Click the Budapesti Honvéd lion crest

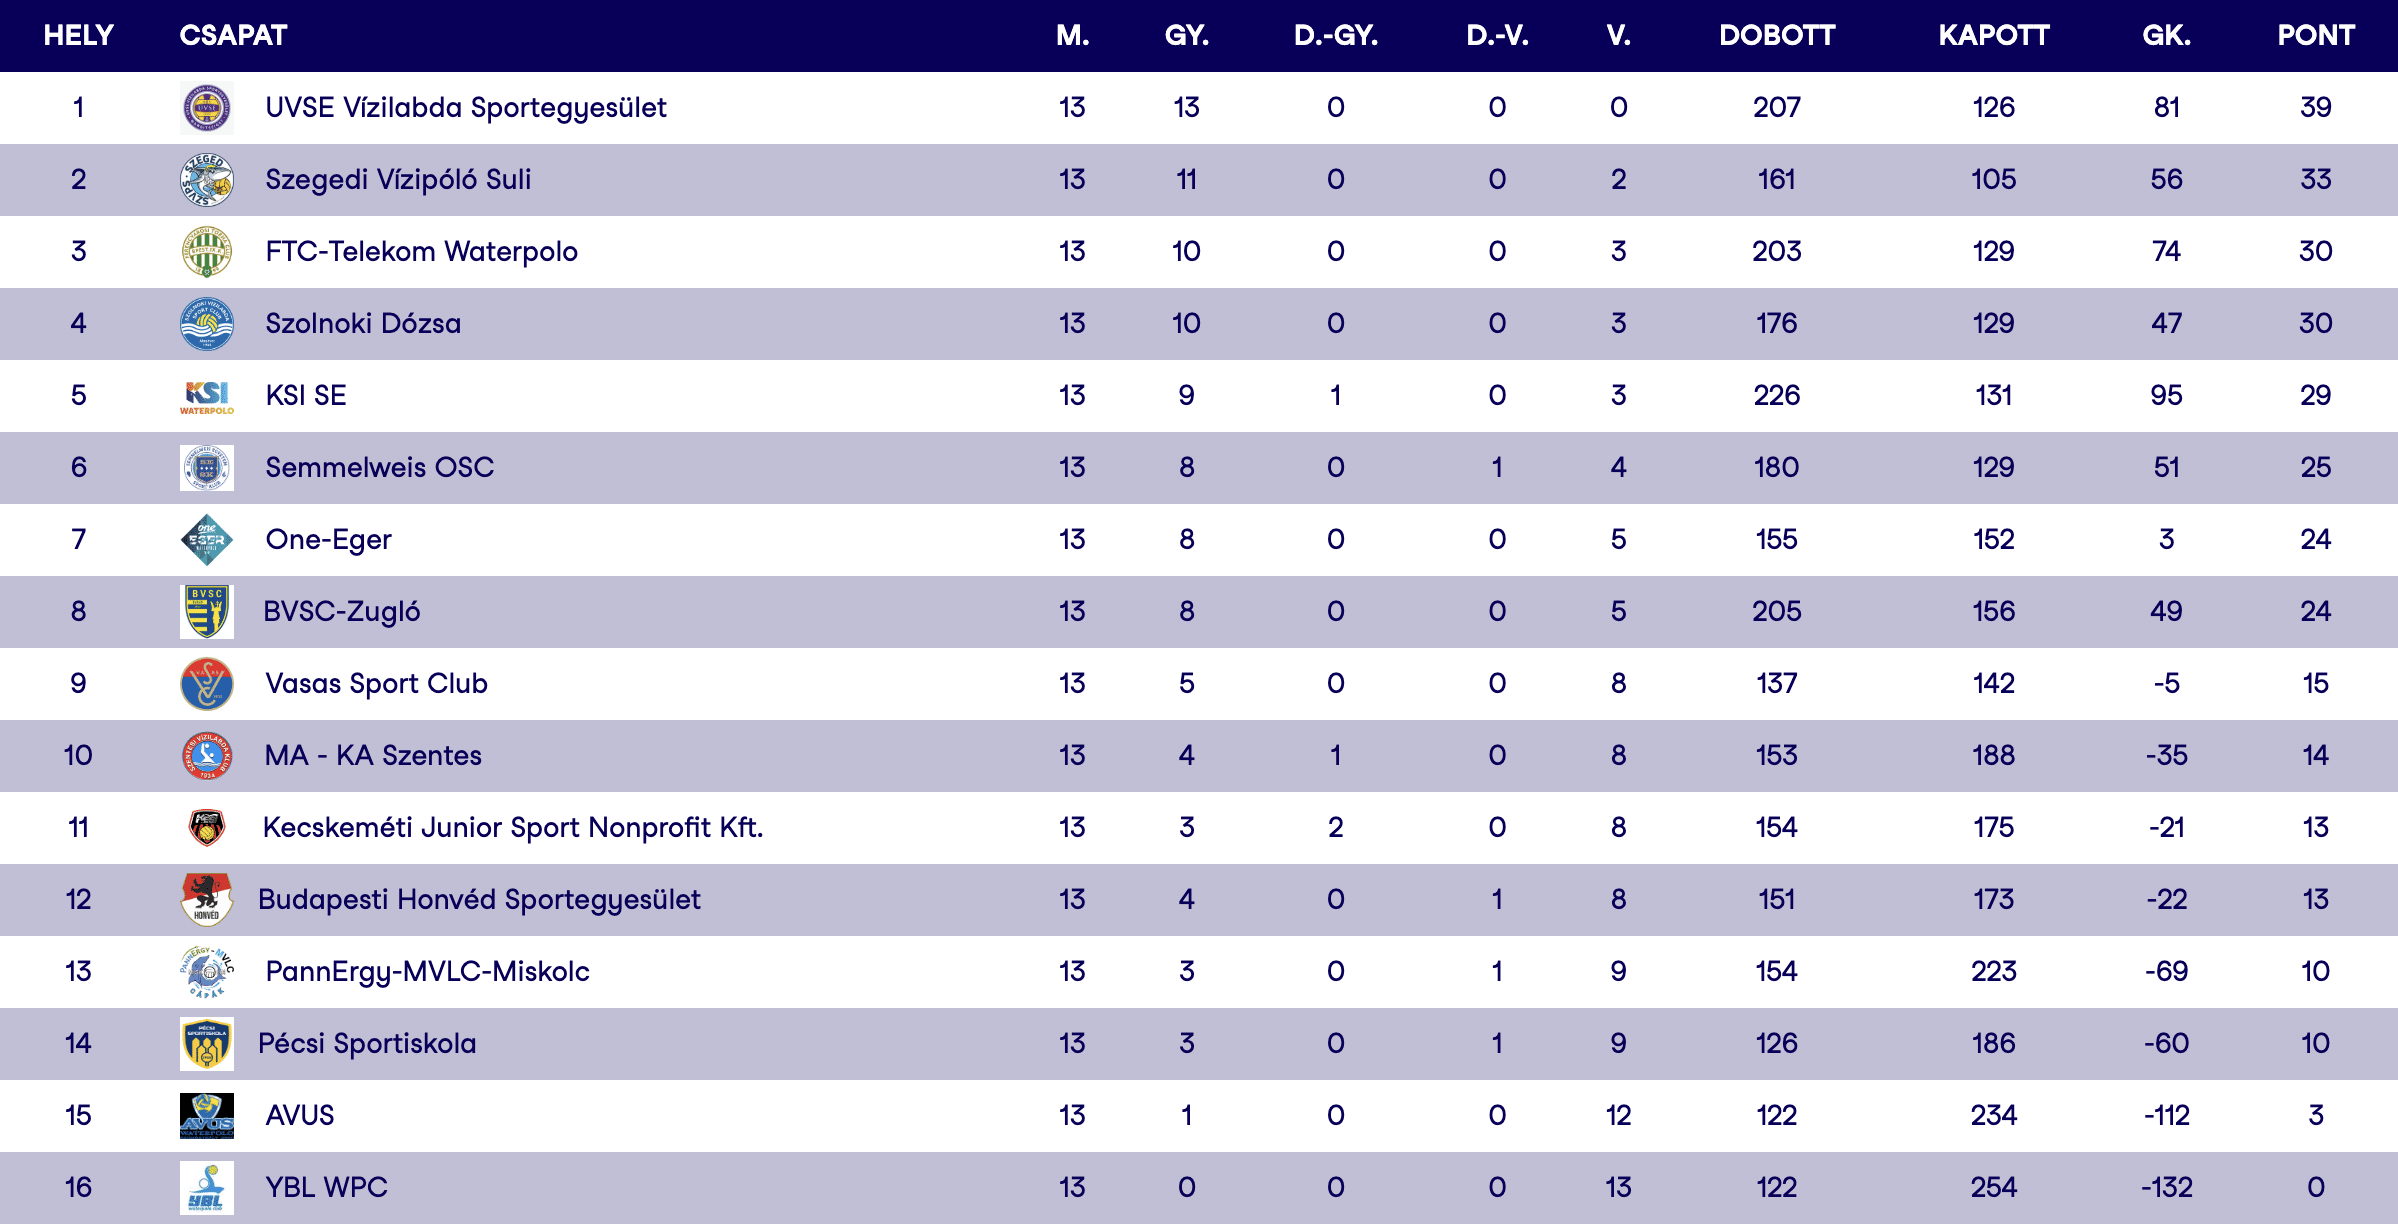(206, 899)
